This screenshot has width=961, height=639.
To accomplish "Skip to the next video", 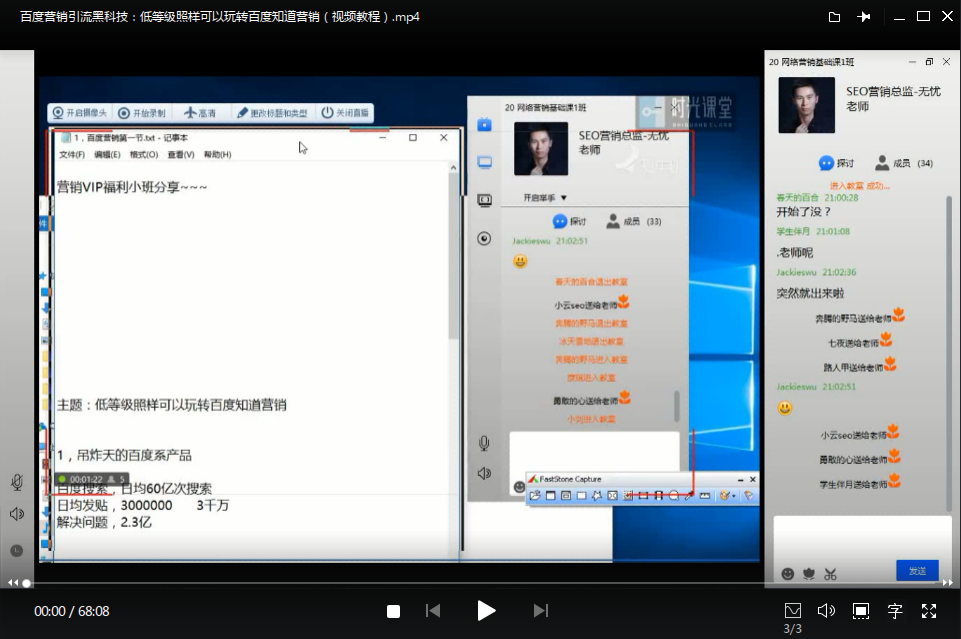I will pyautogui.click(x=540, y=610).
